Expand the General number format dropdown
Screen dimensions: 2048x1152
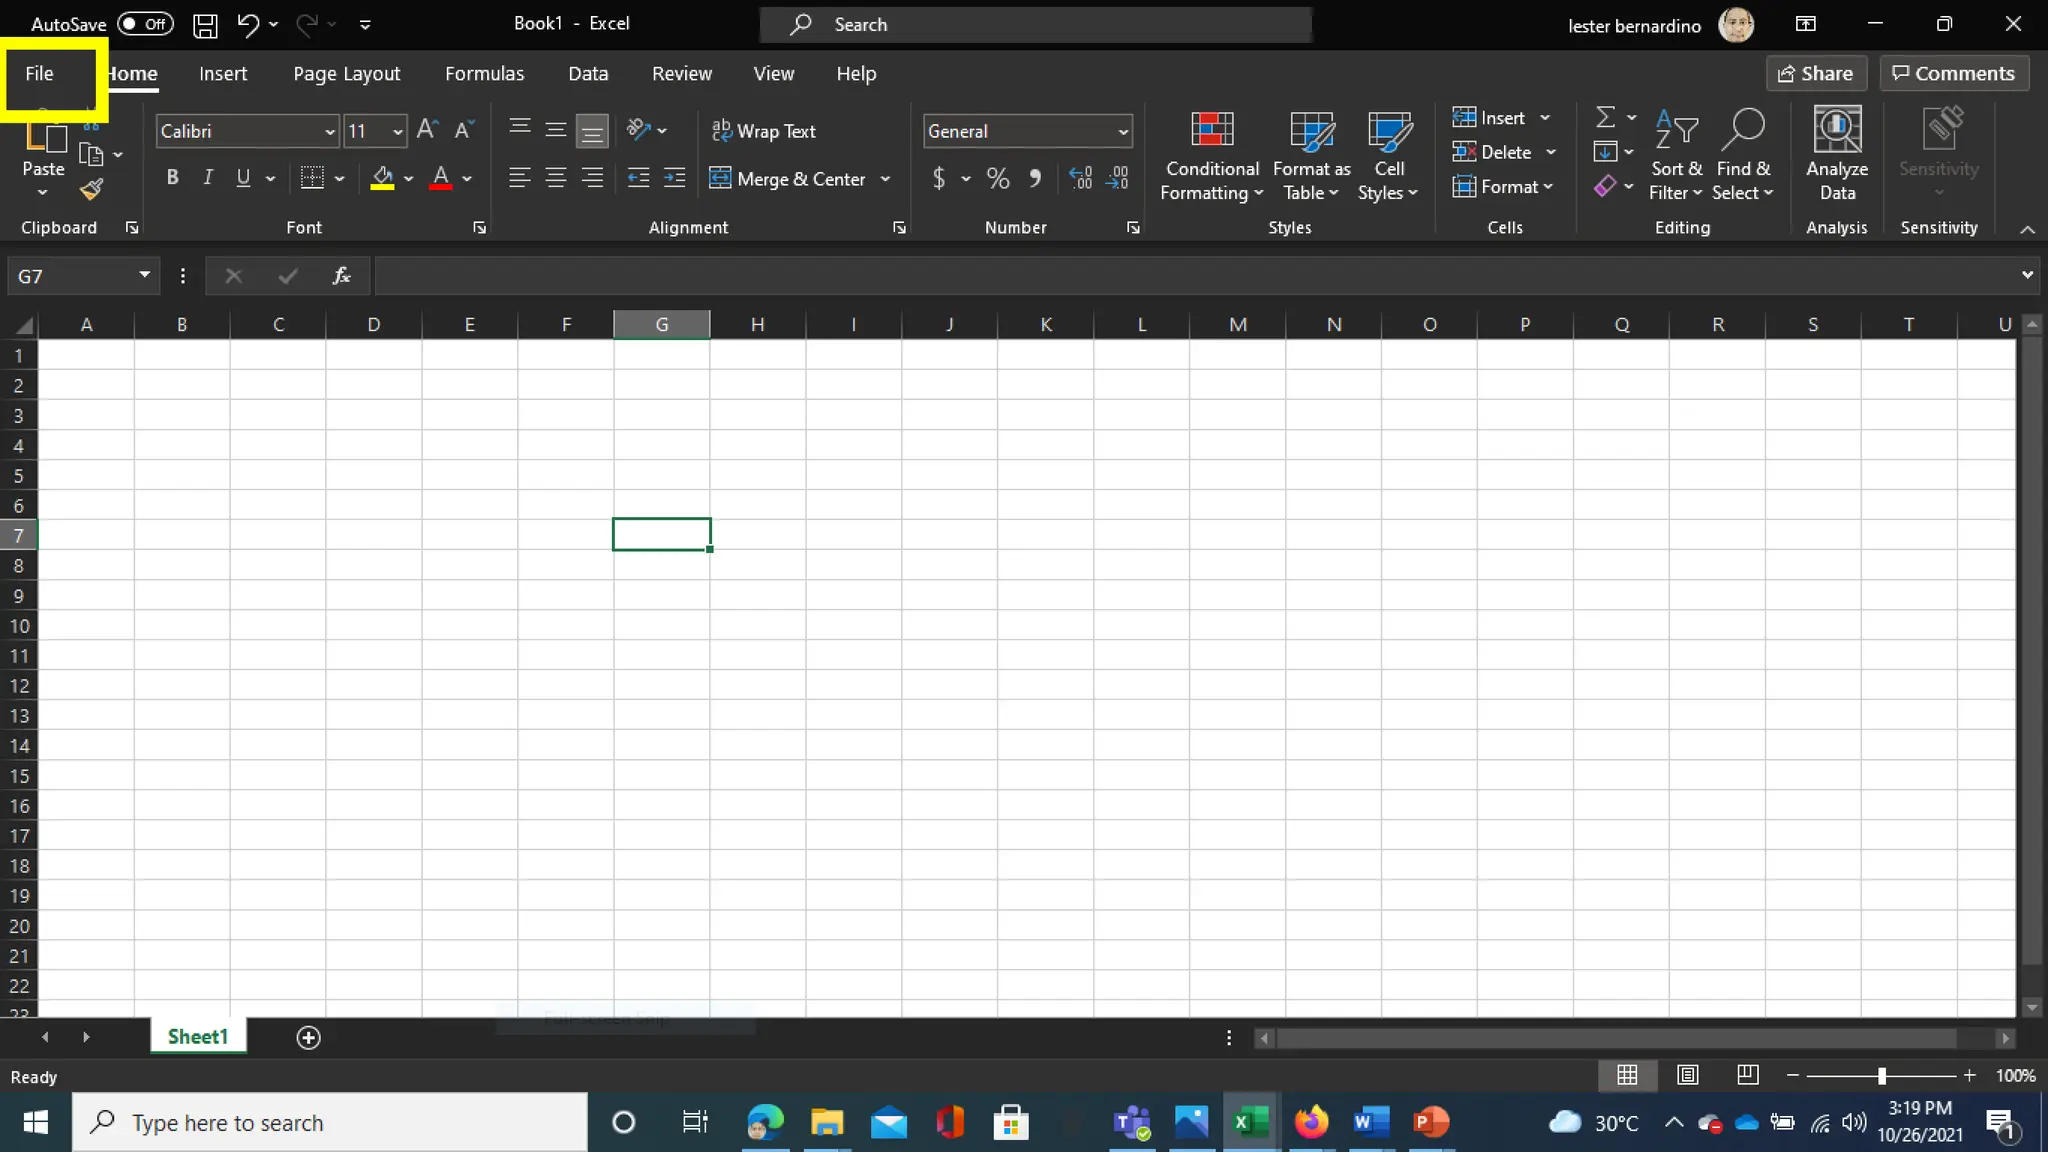[1122, 131]
